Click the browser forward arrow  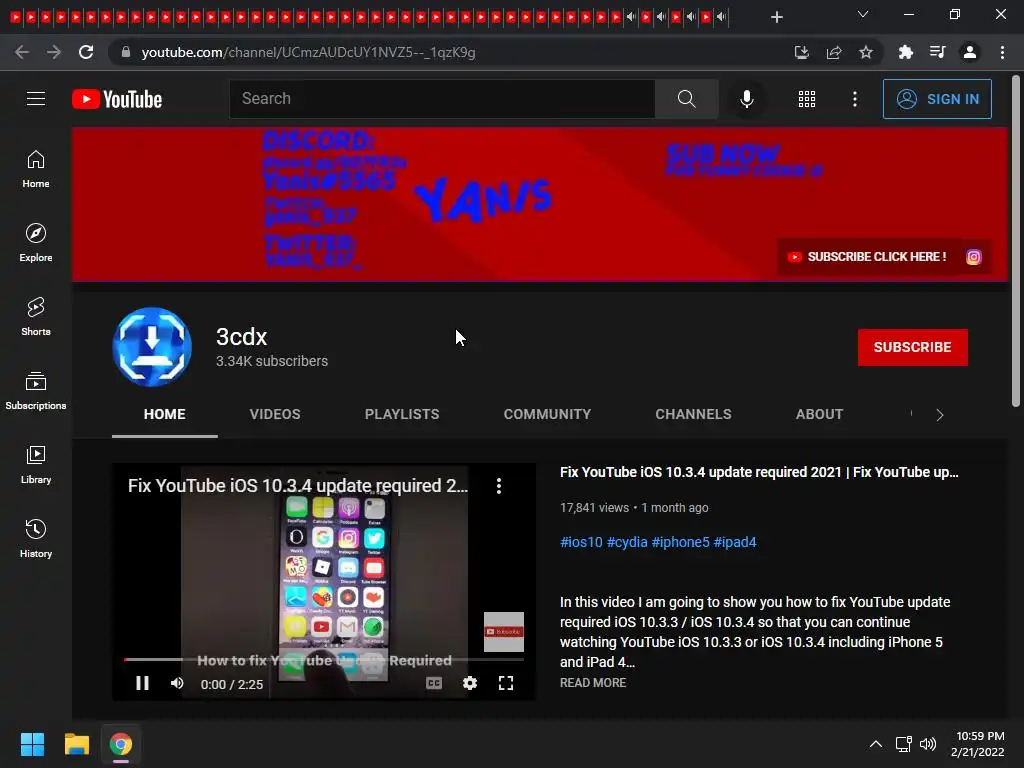click(x=54, y=52)
